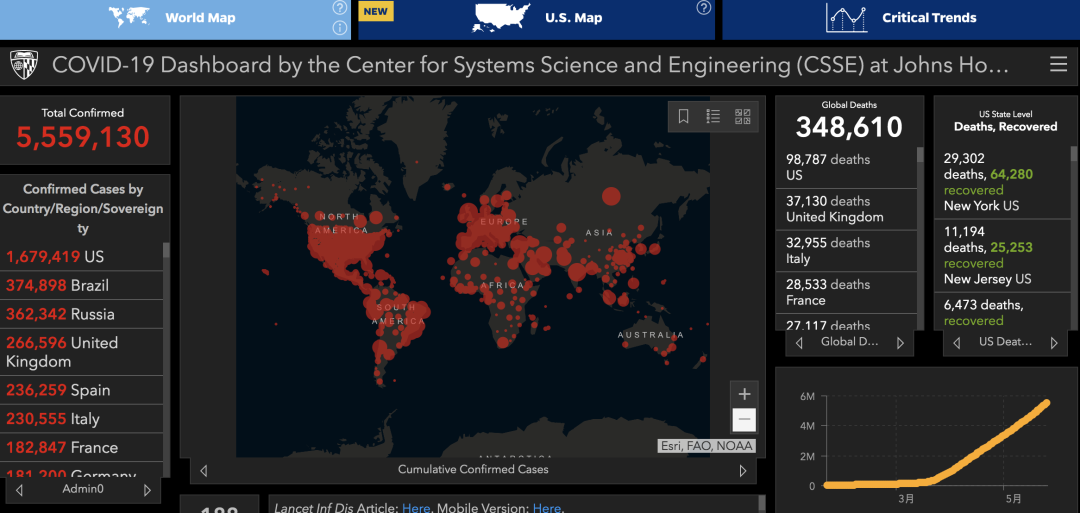Image resolution: width=1080 pixels, height=513 pixels.
Task: Switch to the U.S. Map tab
Action: tap(537, 19)
